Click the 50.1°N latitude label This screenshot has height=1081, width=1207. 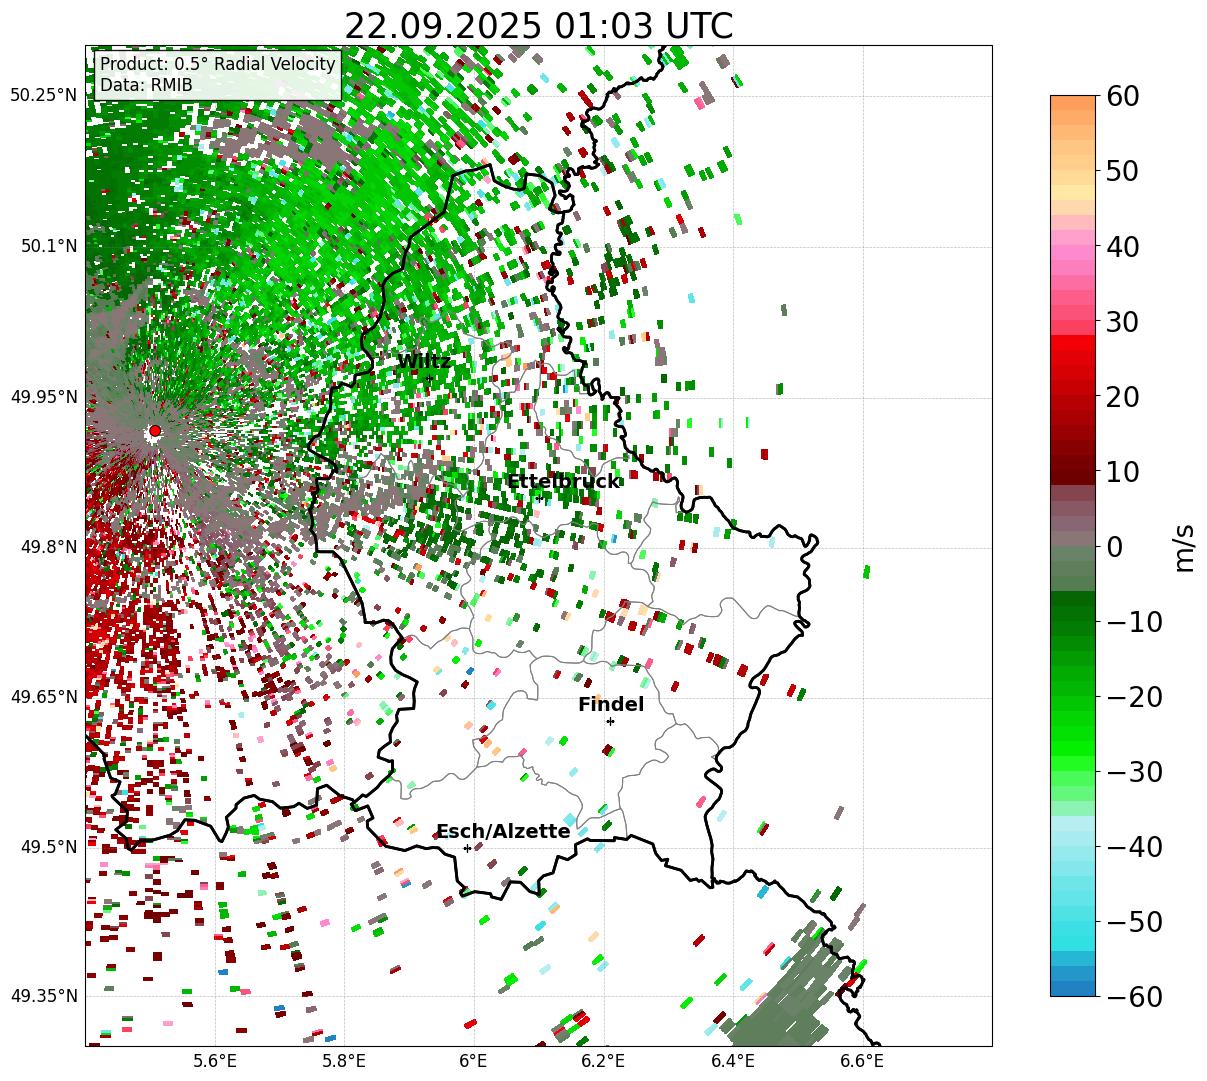tap(48, 246)
